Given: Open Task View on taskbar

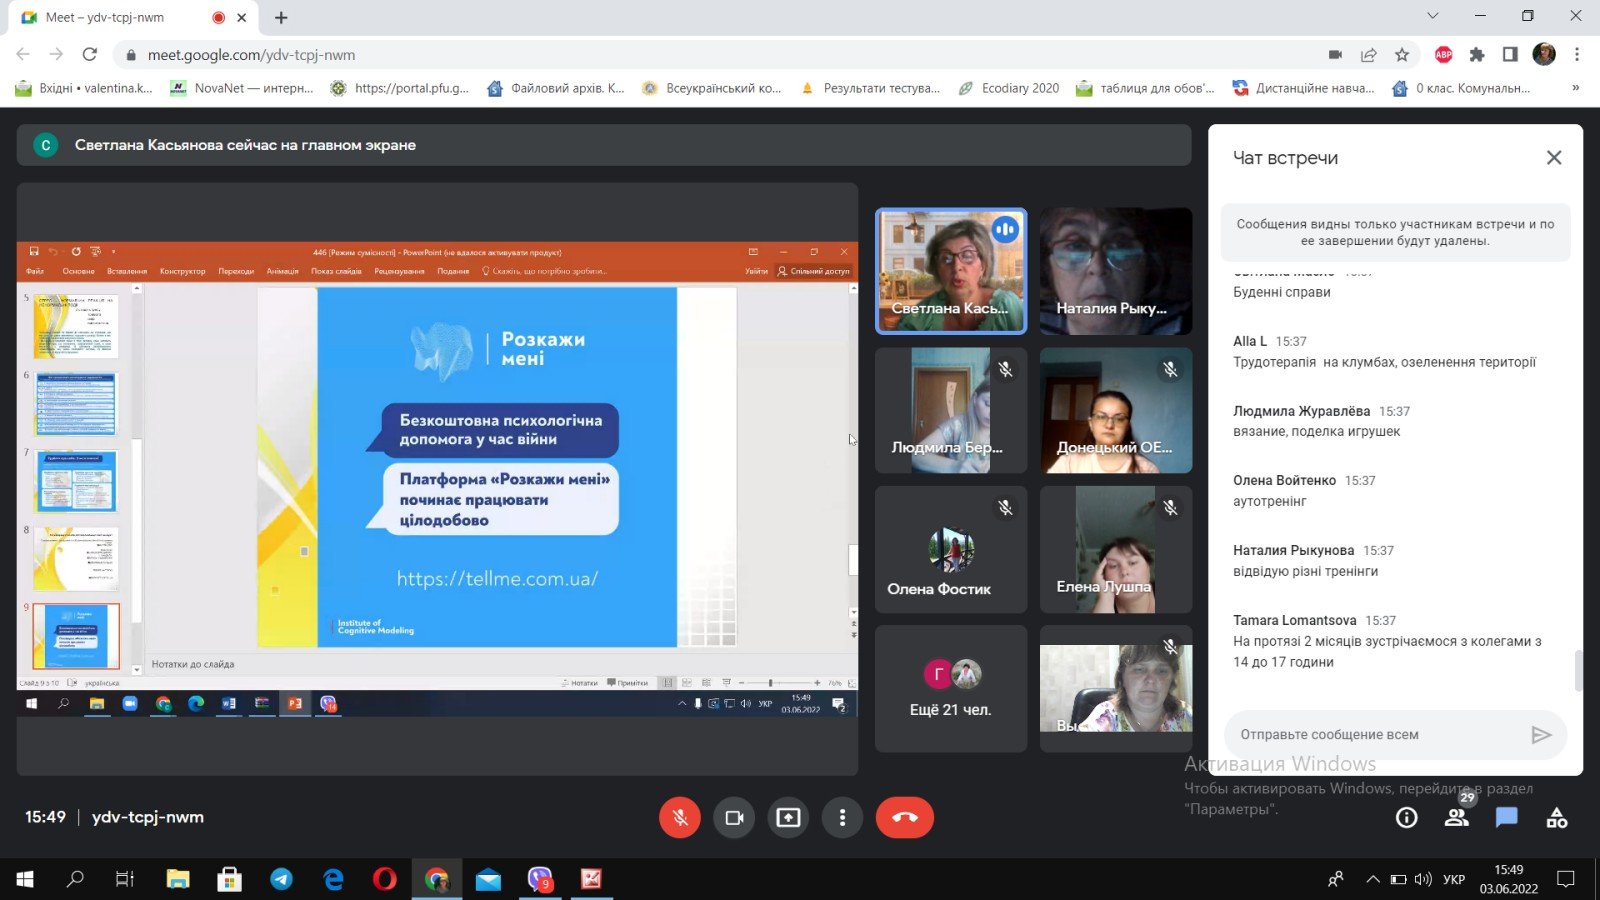Looking at the screenshot, I should 125,880.
